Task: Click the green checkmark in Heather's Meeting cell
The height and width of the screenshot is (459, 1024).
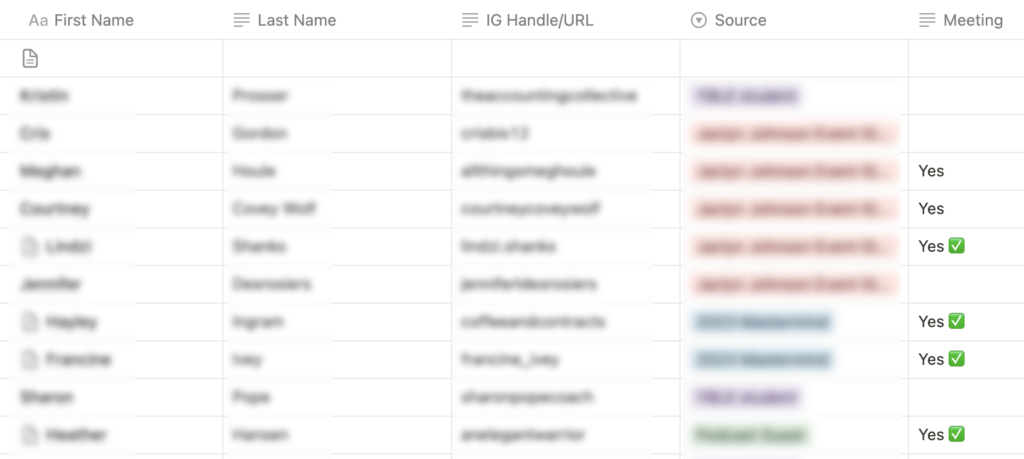Action: 956,435
